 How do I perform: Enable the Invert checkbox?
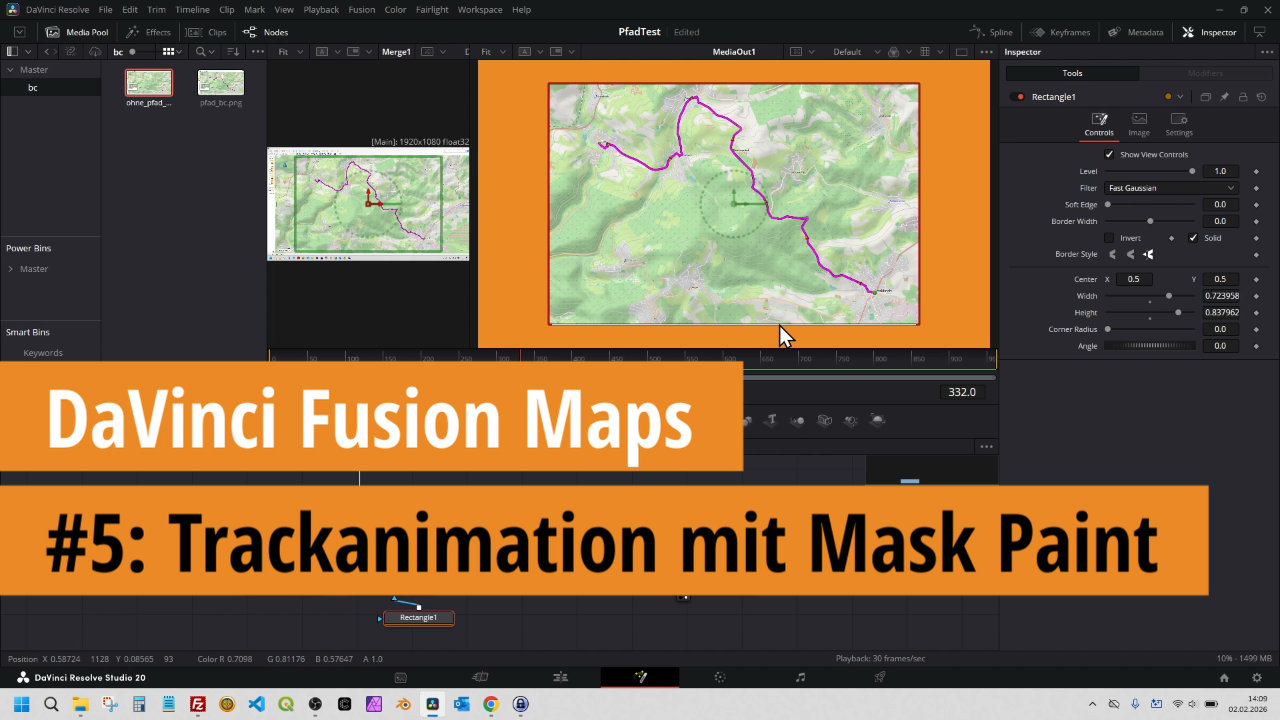coord(1109,238)
